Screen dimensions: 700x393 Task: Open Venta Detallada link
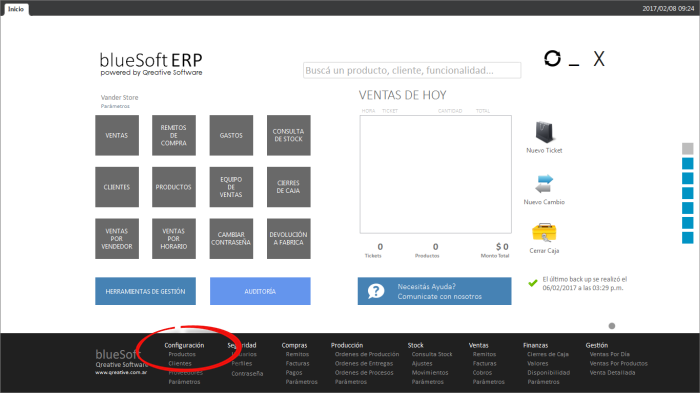(x=612, y=372)
